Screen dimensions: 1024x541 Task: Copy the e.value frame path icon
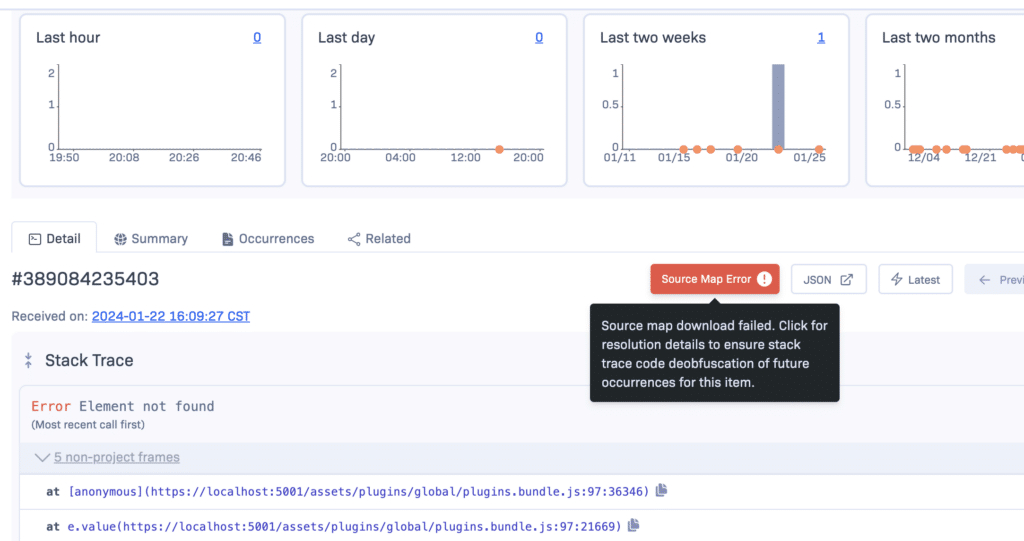[x=633, y=525]
